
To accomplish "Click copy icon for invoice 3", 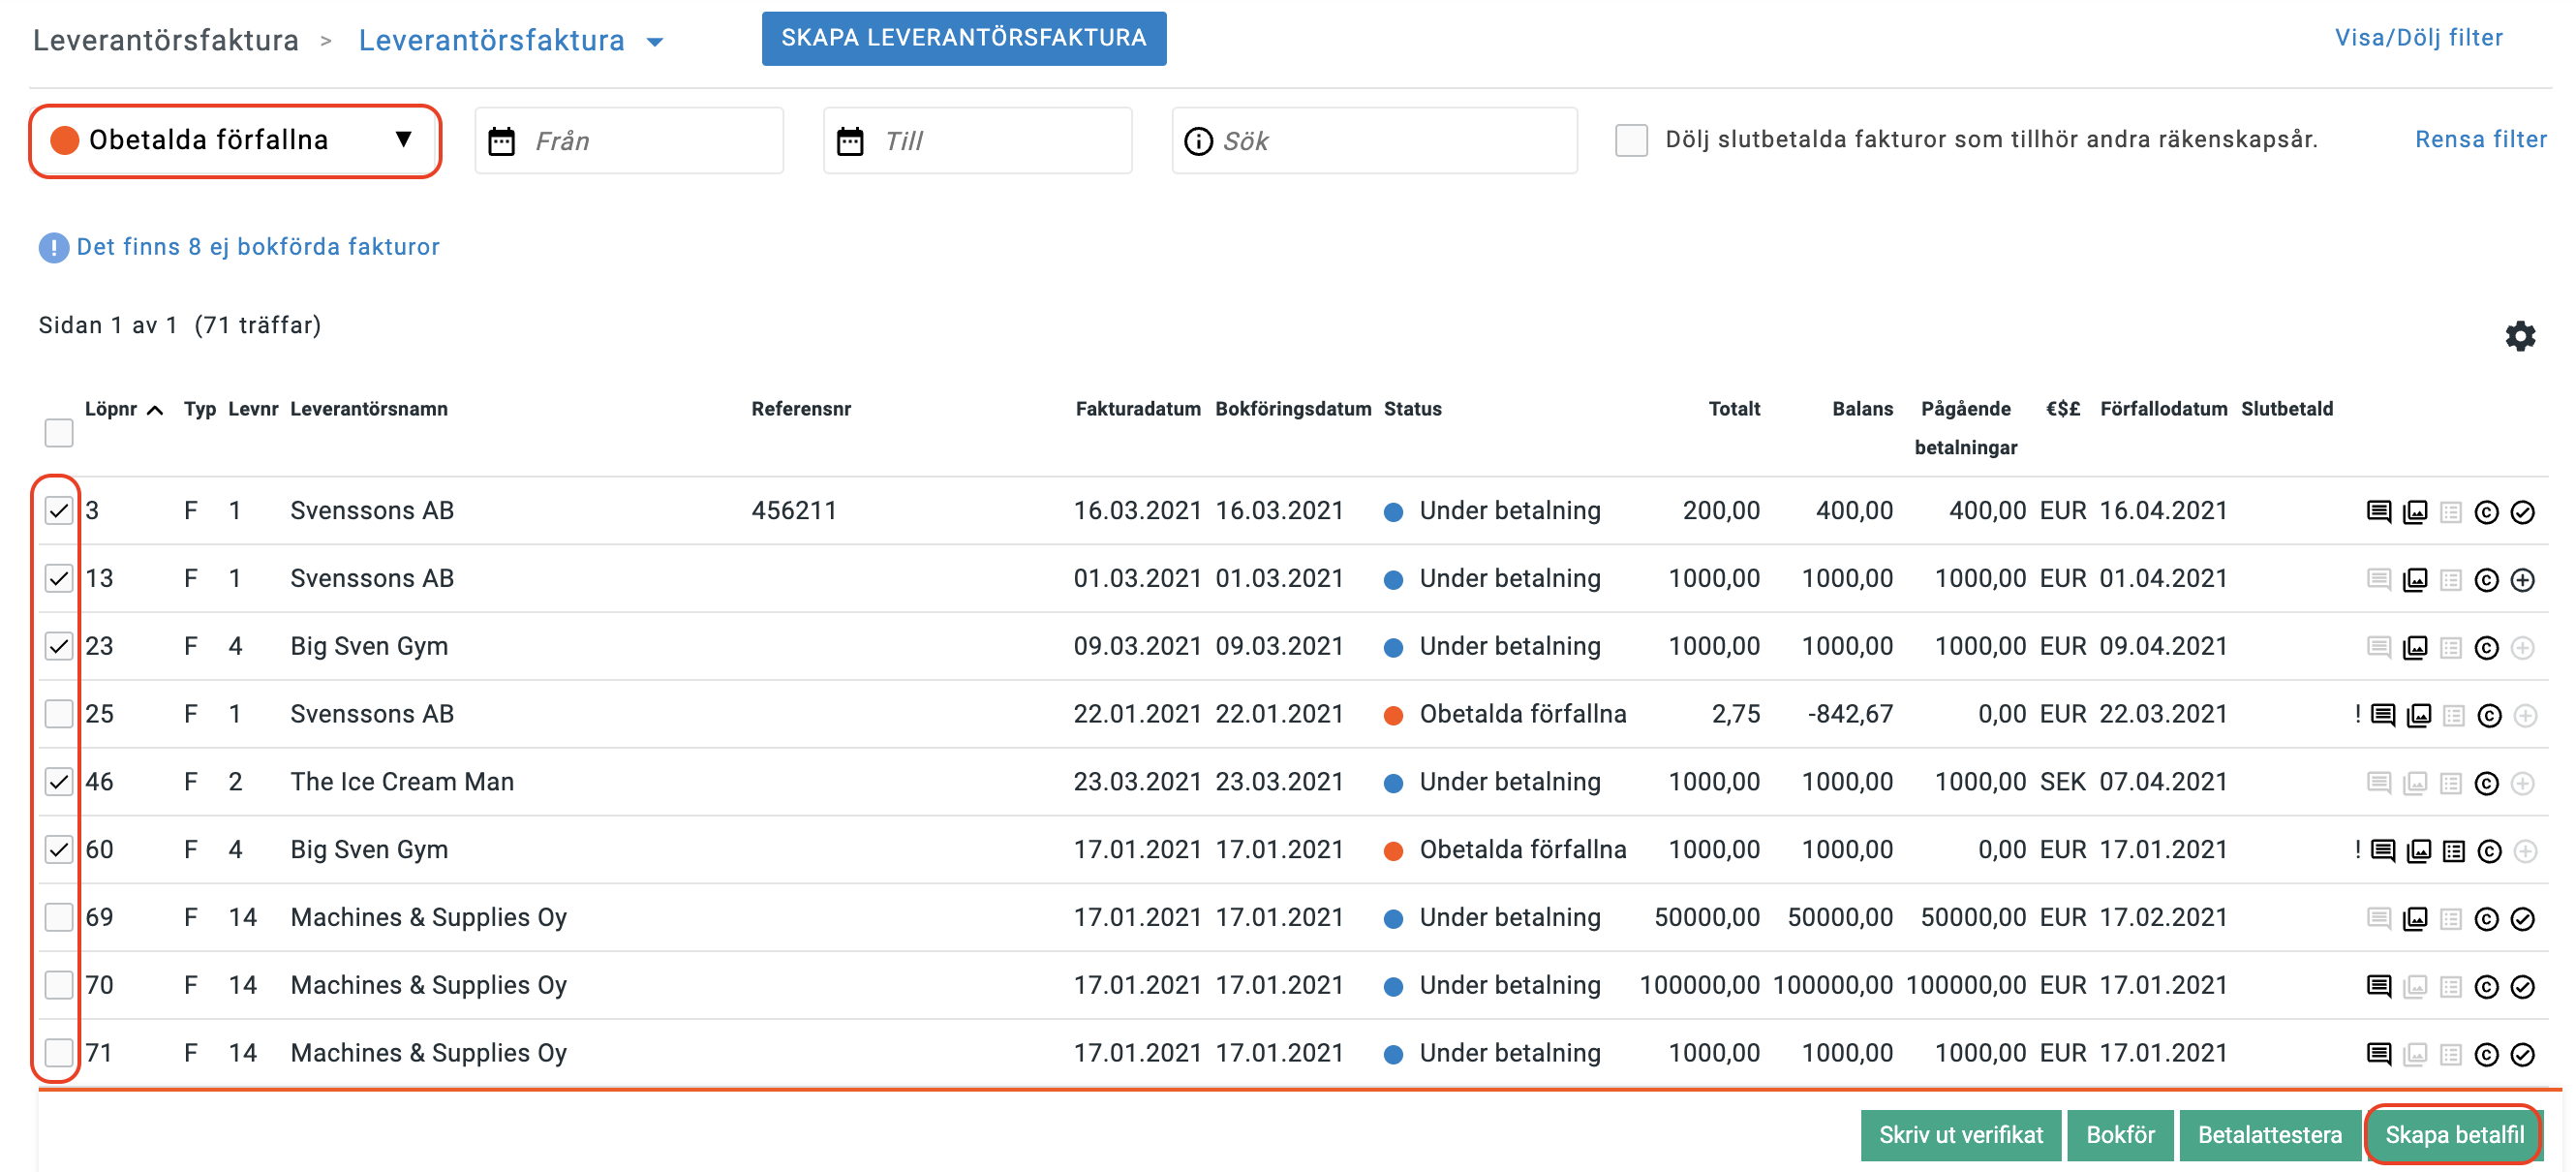I will click(2486, 512).
